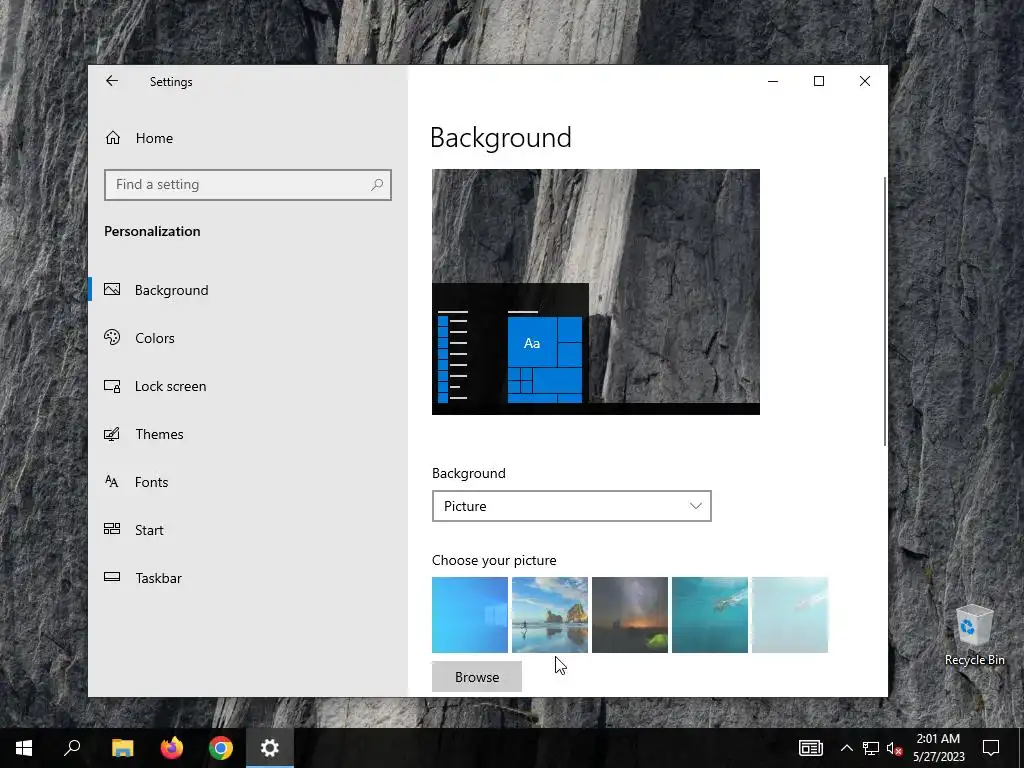Select the Themes brush icon
Image resolution: width=1024 pixels, height=768 pixels.
[x=112, y=434]
